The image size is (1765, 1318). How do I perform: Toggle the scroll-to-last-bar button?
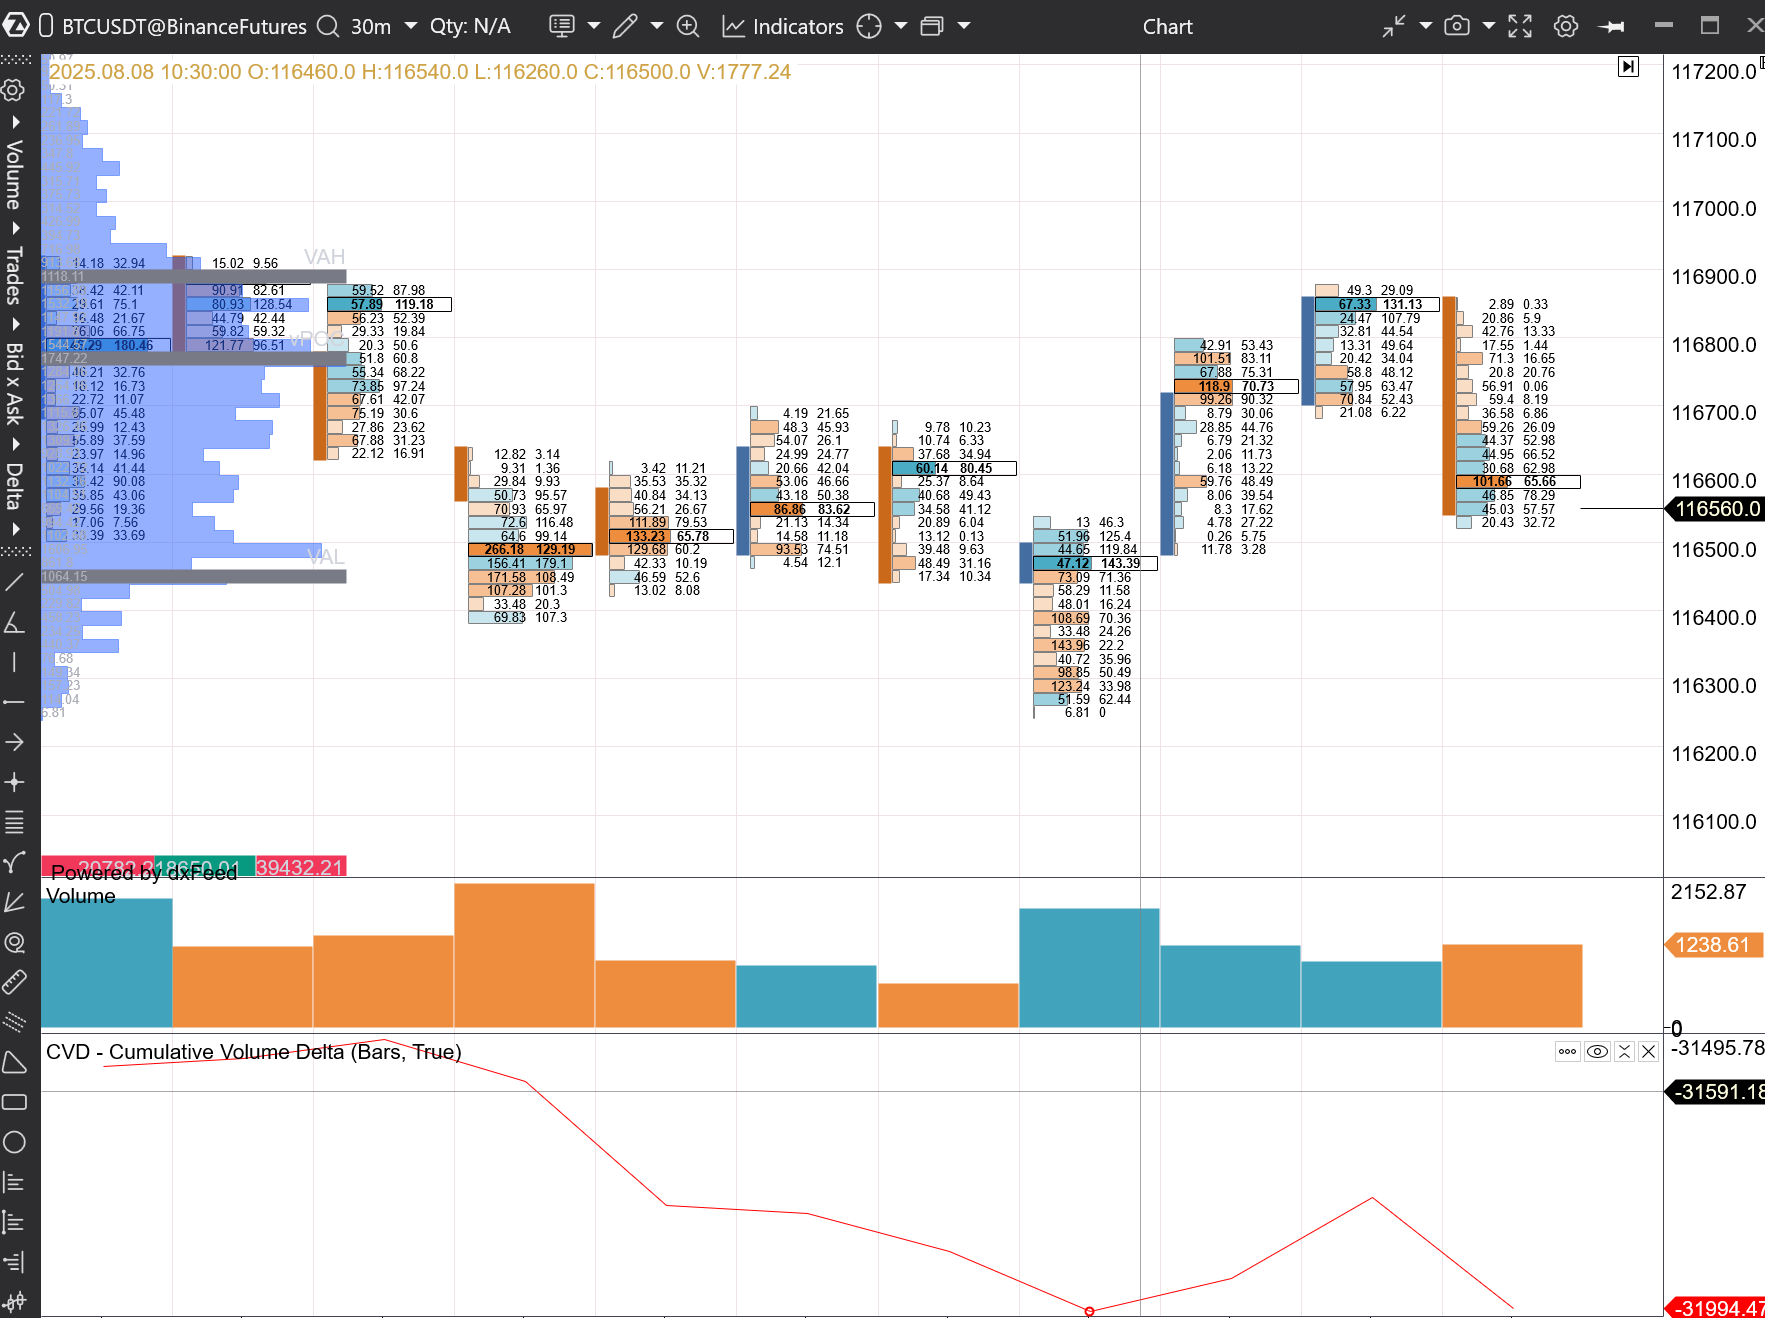(x=1628, y=67)
